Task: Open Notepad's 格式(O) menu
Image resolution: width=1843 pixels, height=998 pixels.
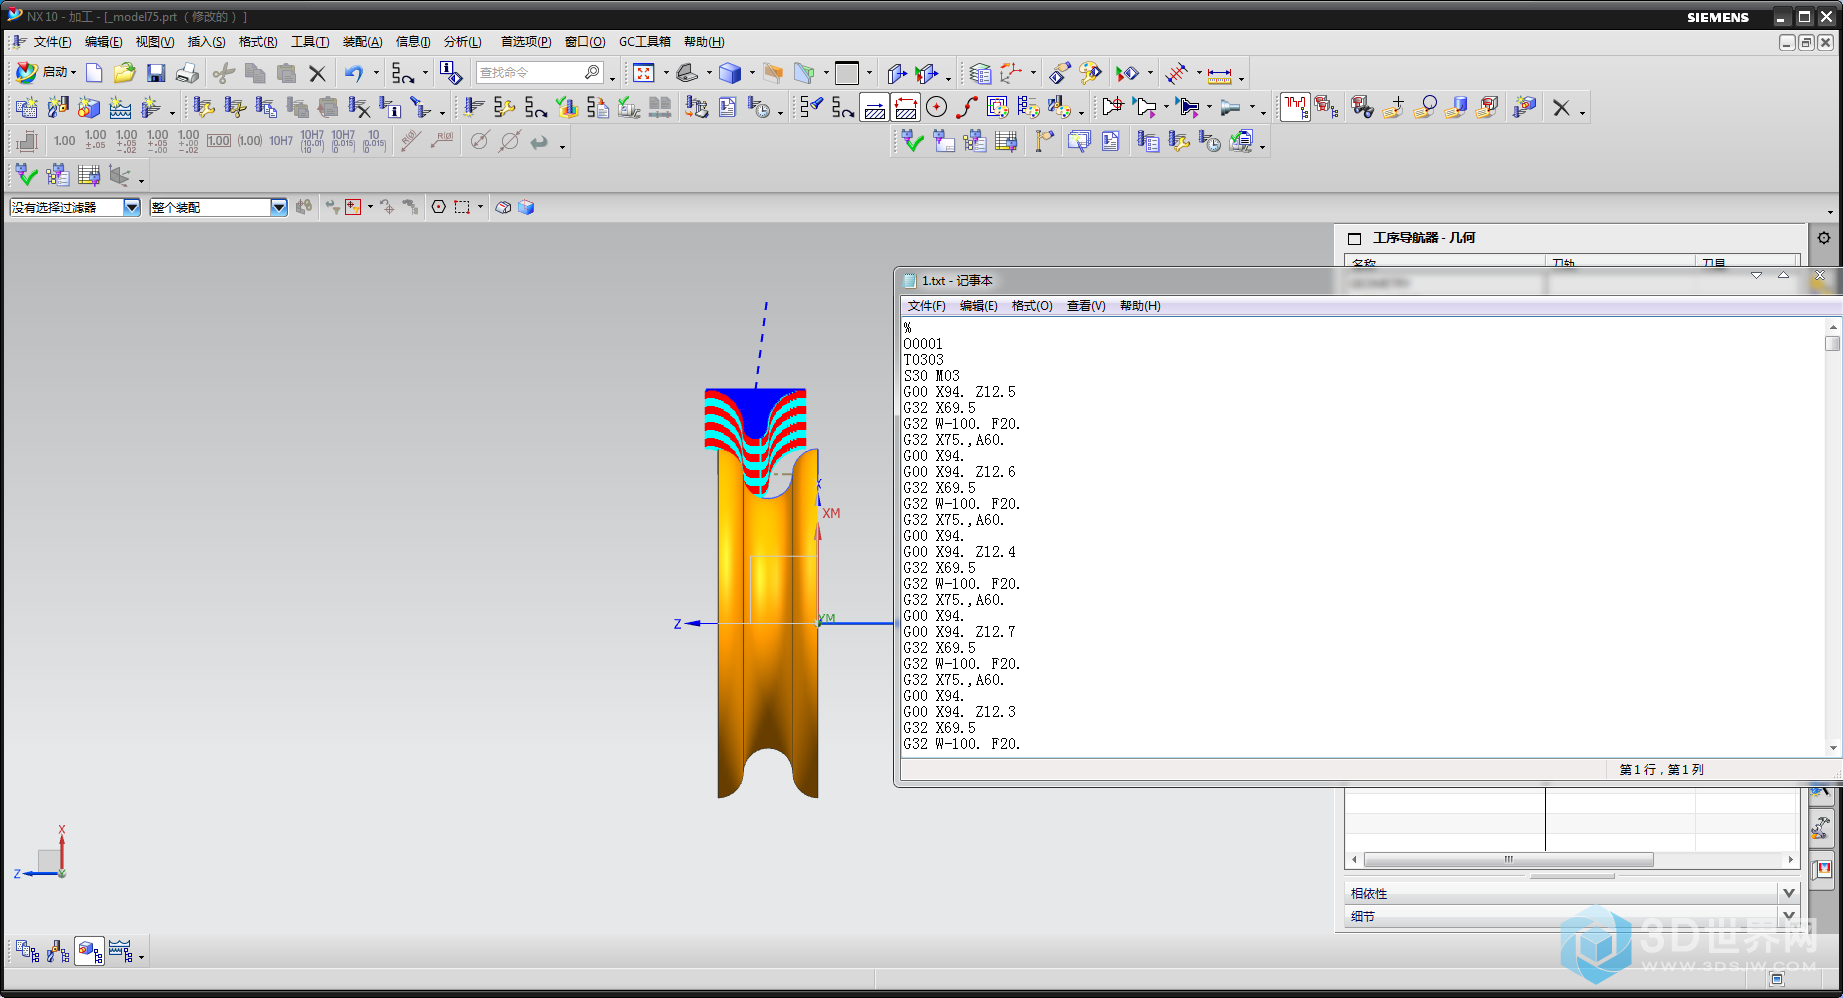Action: point(1032,306)
